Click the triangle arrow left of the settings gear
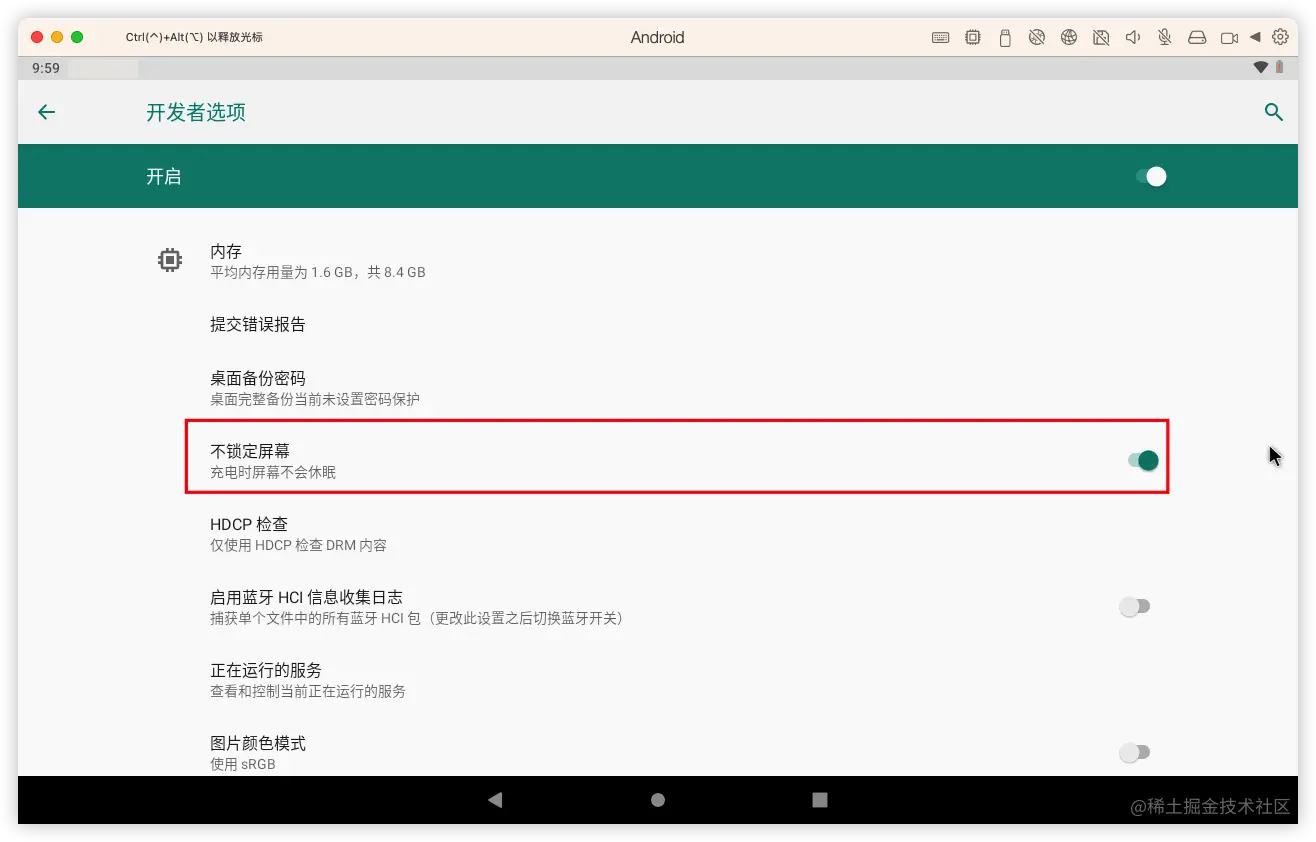Image resolution: width=1316 pixels, height=842 pixels. click(1255, 38)
